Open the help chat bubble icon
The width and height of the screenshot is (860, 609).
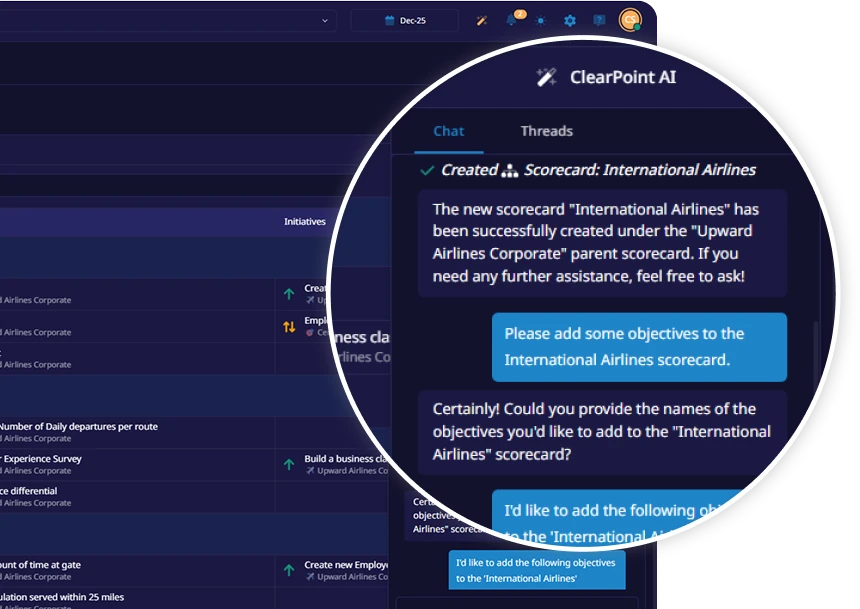(x=599, y=20)
